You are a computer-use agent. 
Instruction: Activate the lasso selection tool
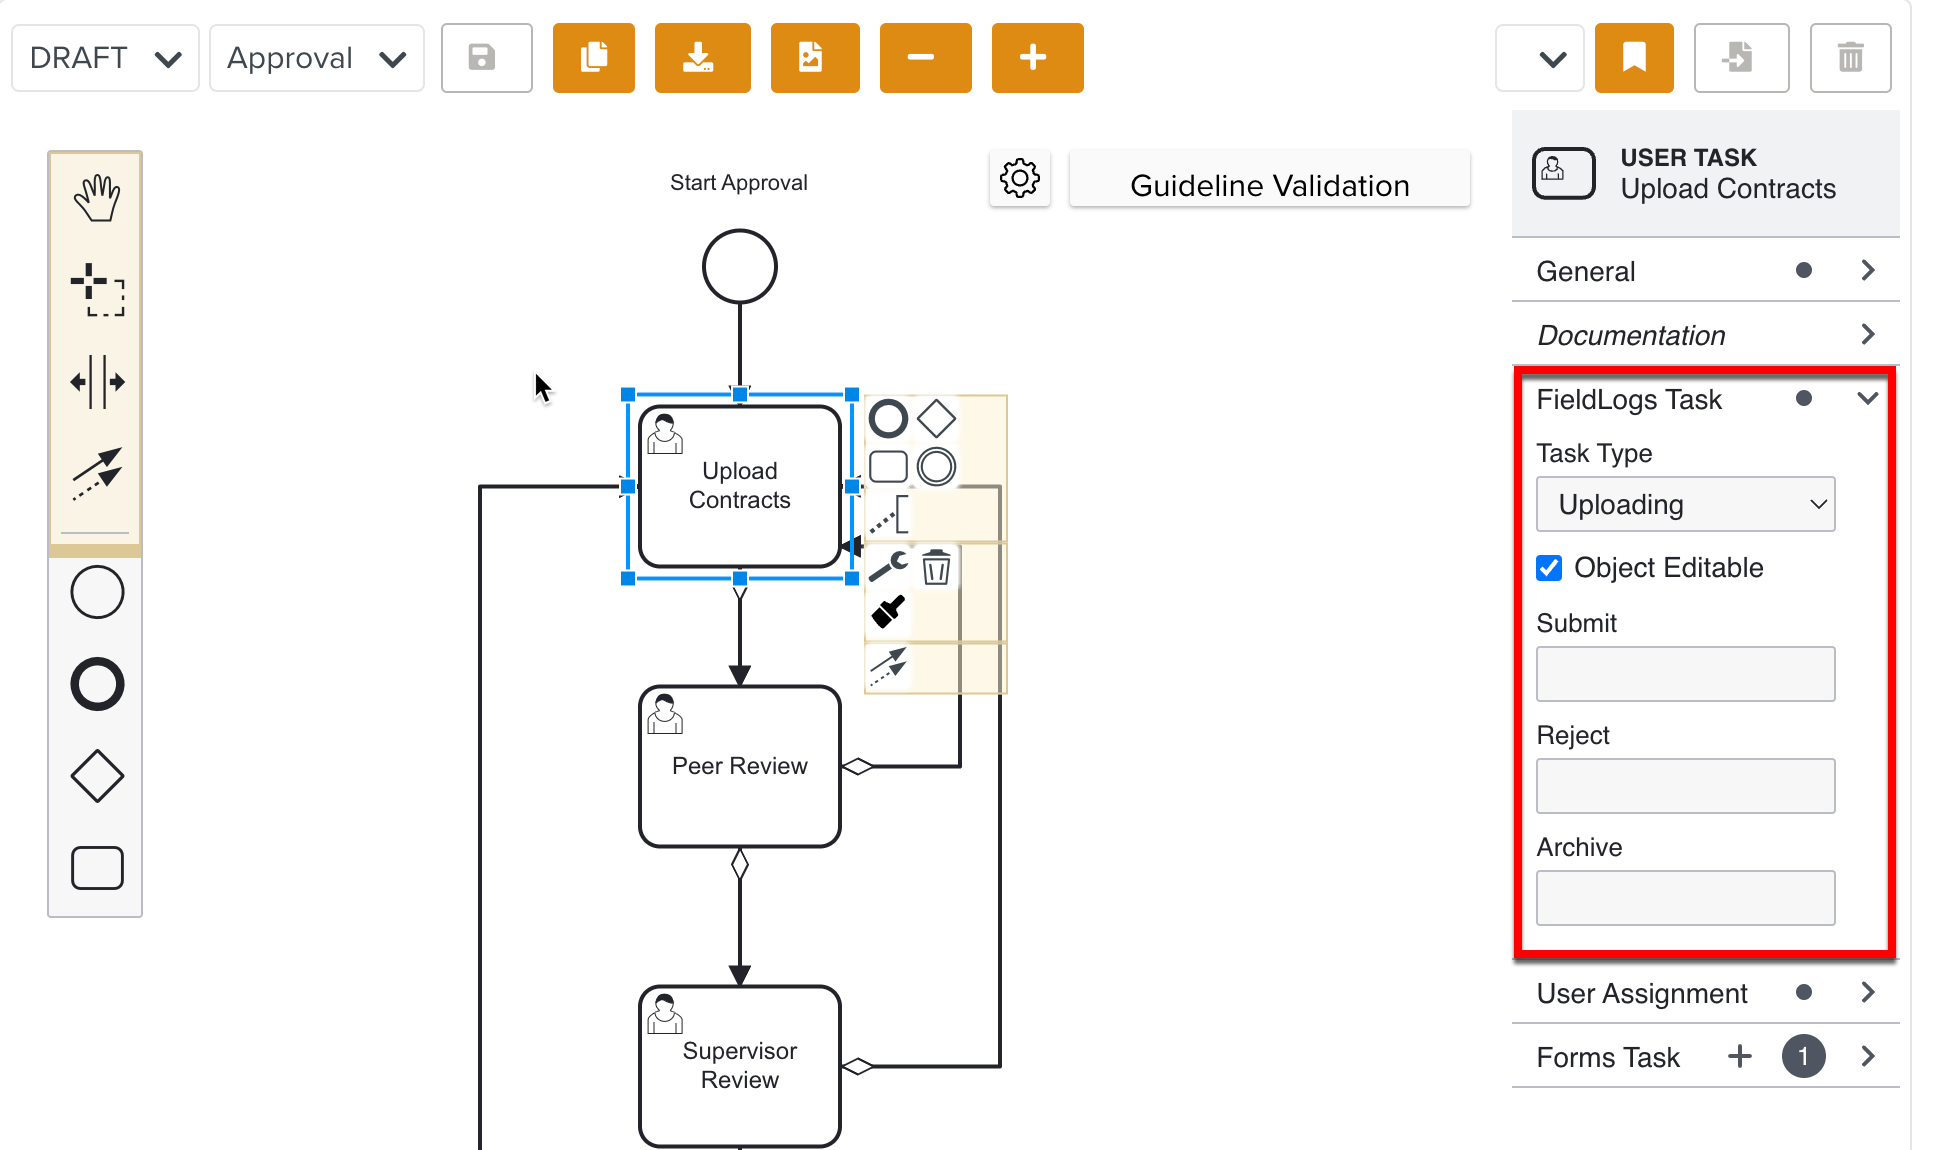[x=96, y=290]
